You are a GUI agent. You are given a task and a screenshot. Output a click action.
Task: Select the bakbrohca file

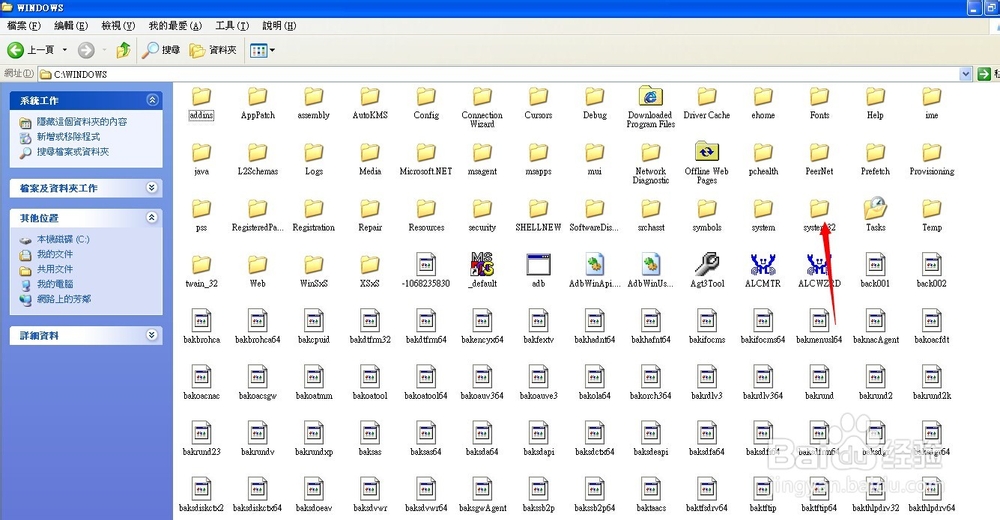pos(201,327)
